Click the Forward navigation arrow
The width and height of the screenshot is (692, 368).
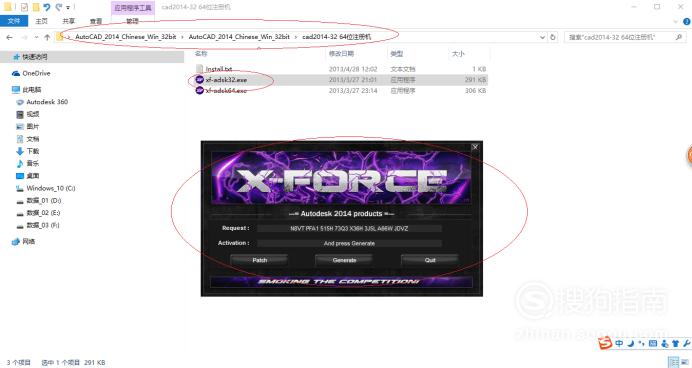(25, 38)
